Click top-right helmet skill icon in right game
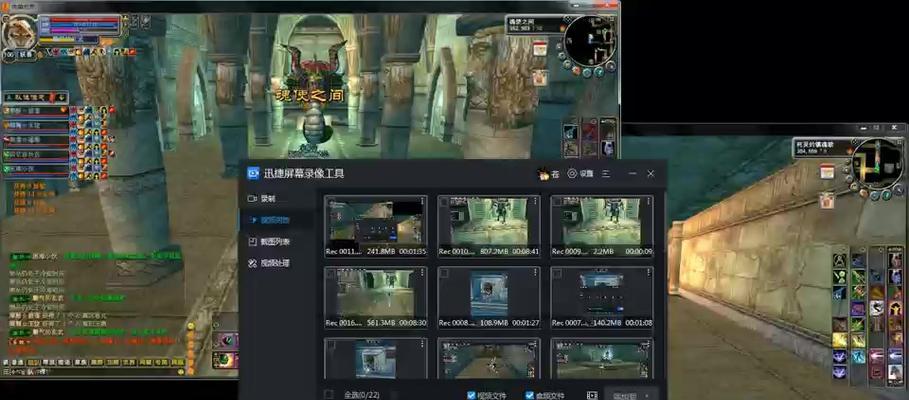Image resolution: width=909 pixels, height=400 pixels. pyautogui.click(x=895, y=260)
